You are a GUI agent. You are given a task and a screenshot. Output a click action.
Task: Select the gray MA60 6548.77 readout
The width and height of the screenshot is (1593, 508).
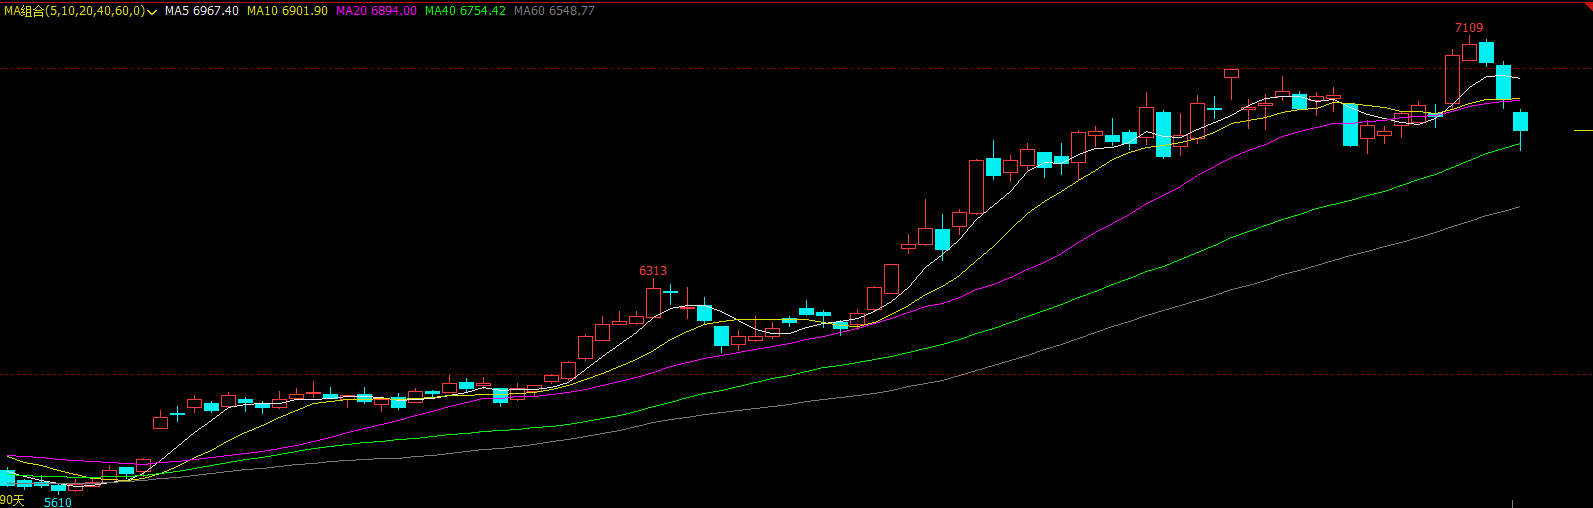point(554,11)
